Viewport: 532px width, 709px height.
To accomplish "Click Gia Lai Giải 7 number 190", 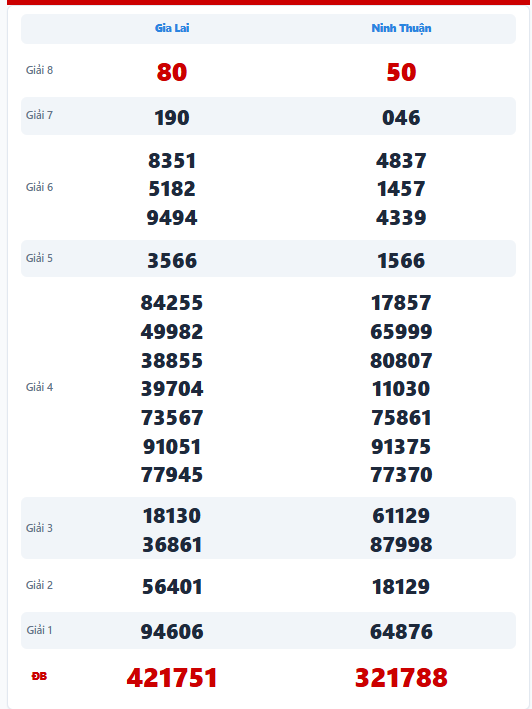I will coord(172,118).
